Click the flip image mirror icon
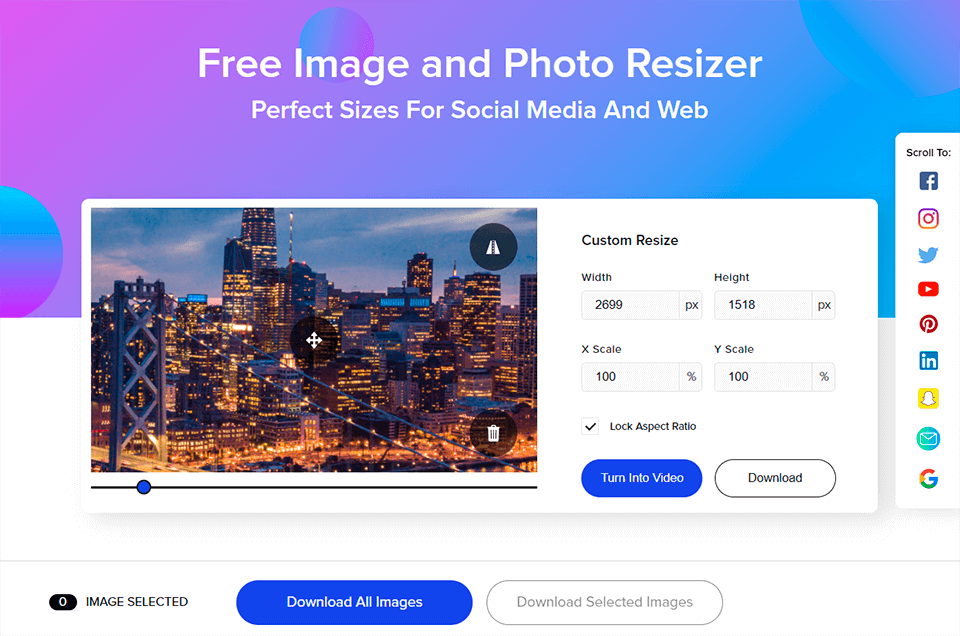 click(493, 247)
